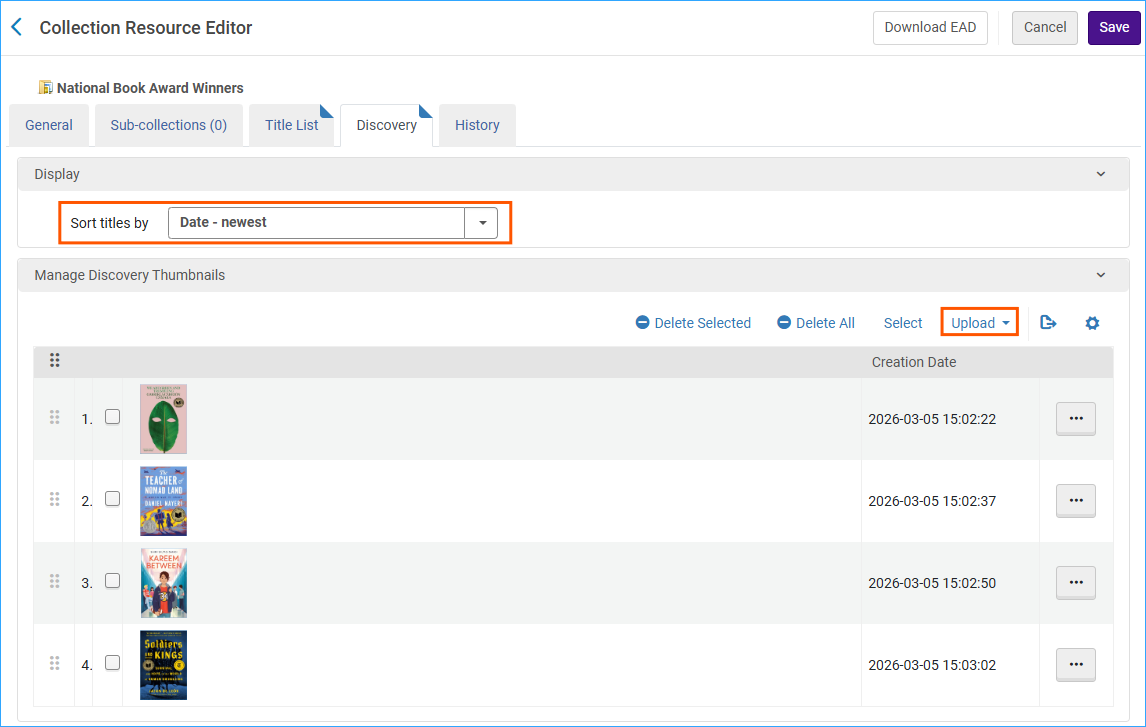This screenshot has width=1146, height=727.
Task: Click the Save button
Action: [1113, 27]
